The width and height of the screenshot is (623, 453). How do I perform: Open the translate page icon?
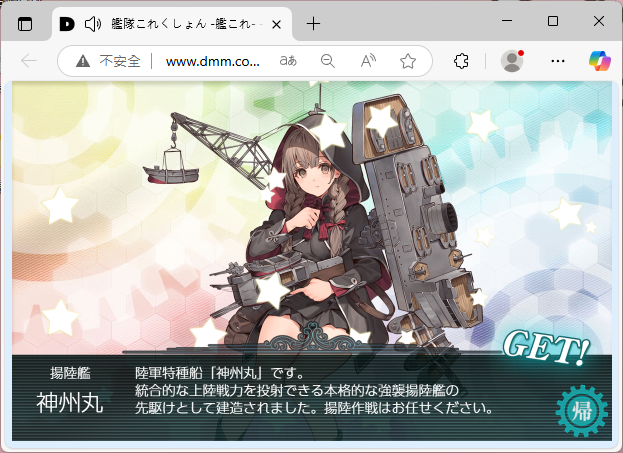pos(288,61)
